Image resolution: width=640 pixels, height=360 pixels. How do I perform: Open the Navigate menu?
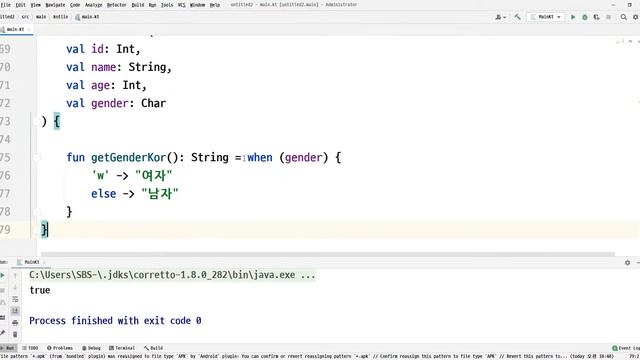click(x=55, y=5)
